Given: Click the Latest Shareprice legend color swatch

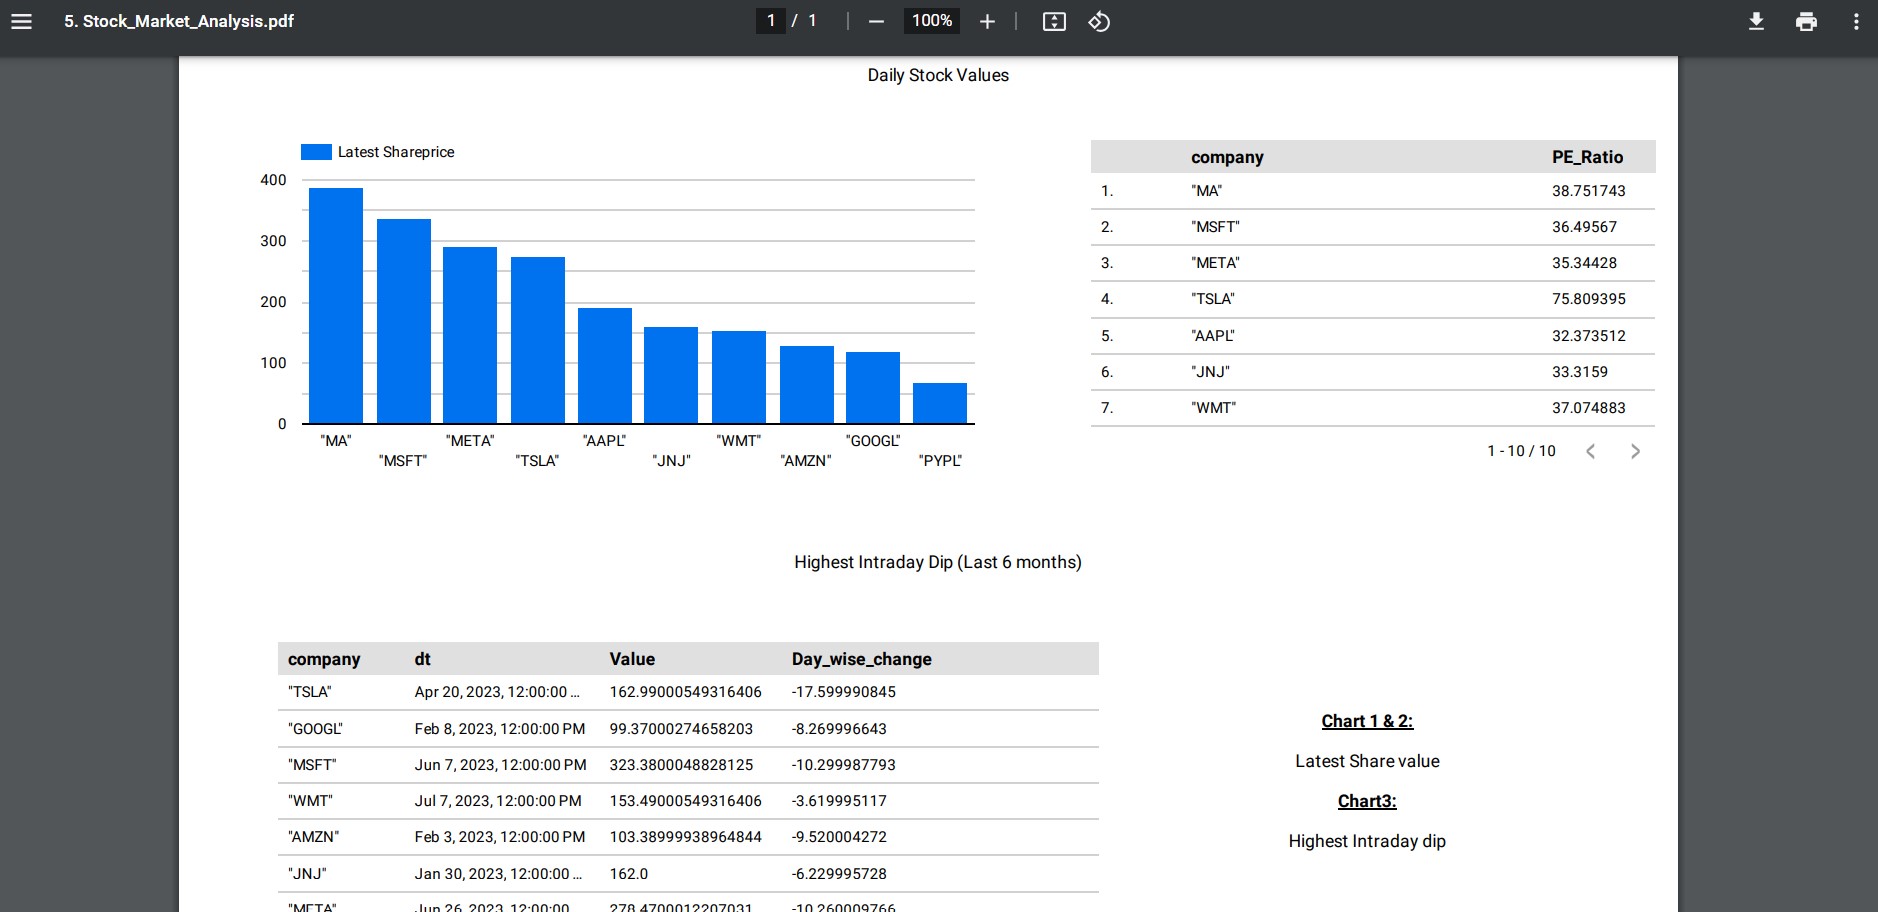Looking at the screenshot, I should coord(316,152).
